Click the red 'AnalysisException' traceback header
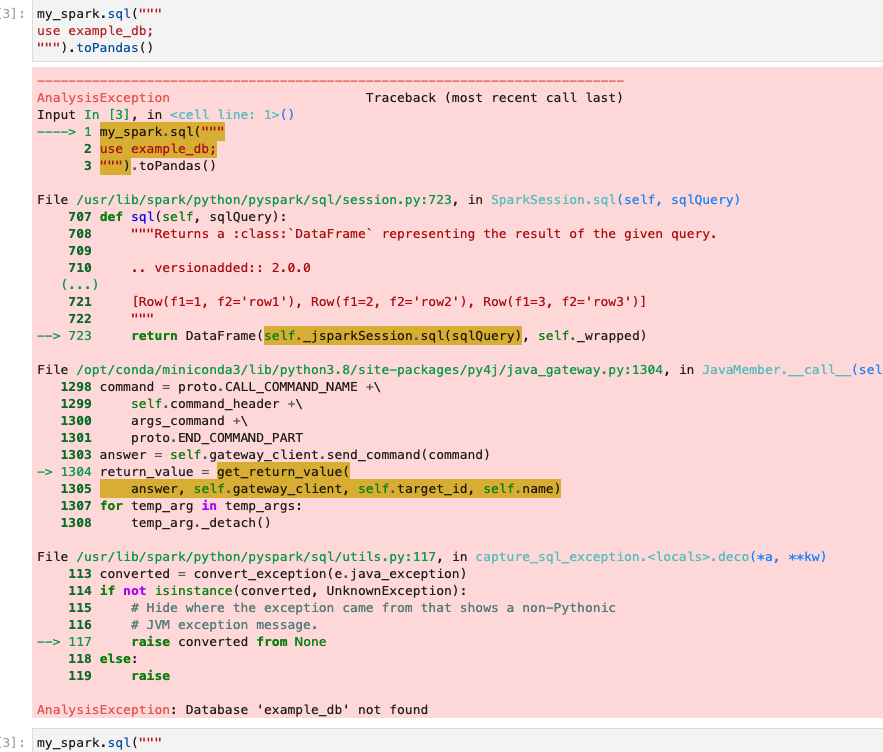 click(x=103, y=98)
